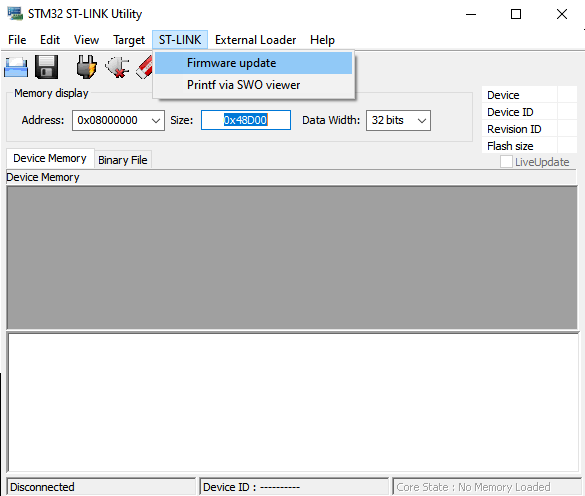Open the Help menu
585x496 pixels.
coord(322,40)
